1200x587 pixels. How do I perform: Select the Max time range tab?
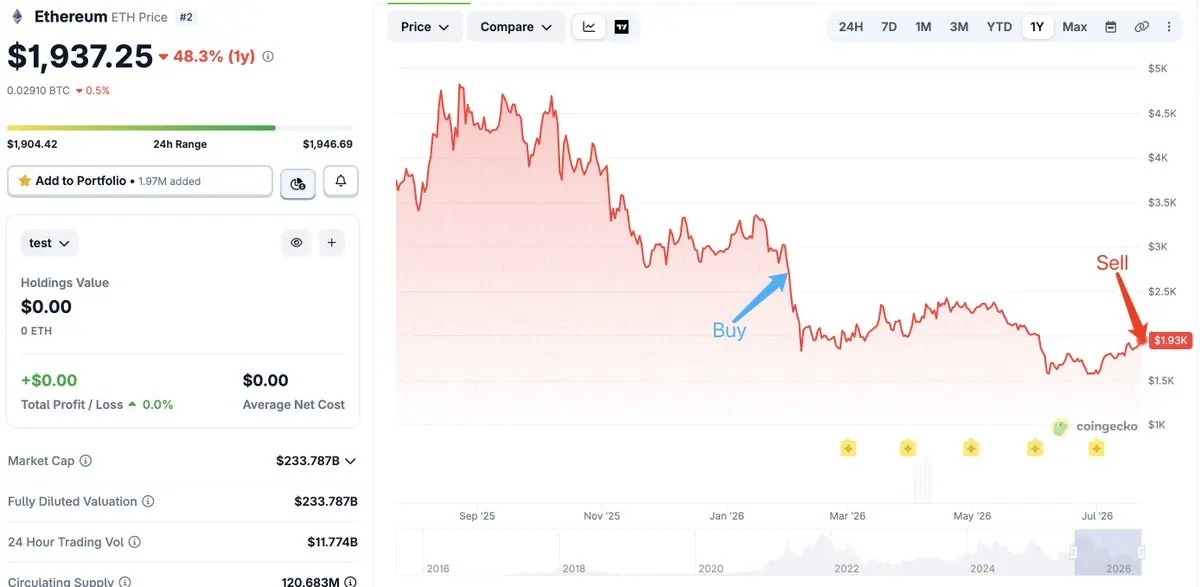tap(1075, 27)
